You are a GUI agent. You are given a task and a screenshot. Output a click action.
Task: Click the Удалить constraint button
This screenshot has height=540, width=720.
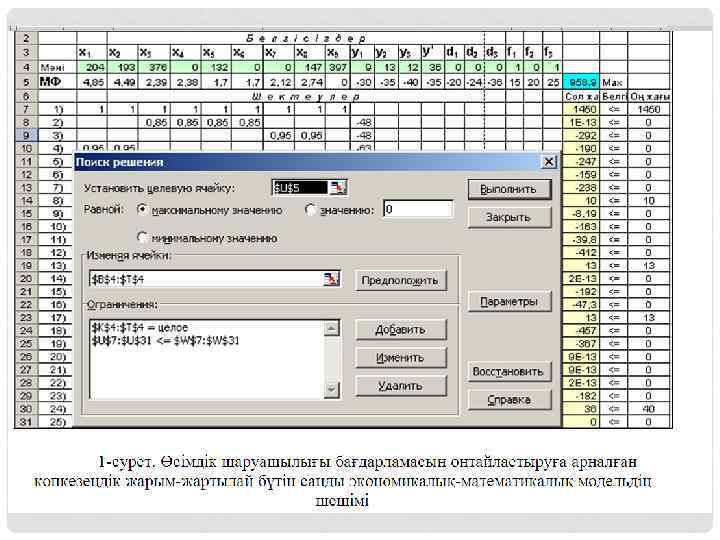point(400,386)
